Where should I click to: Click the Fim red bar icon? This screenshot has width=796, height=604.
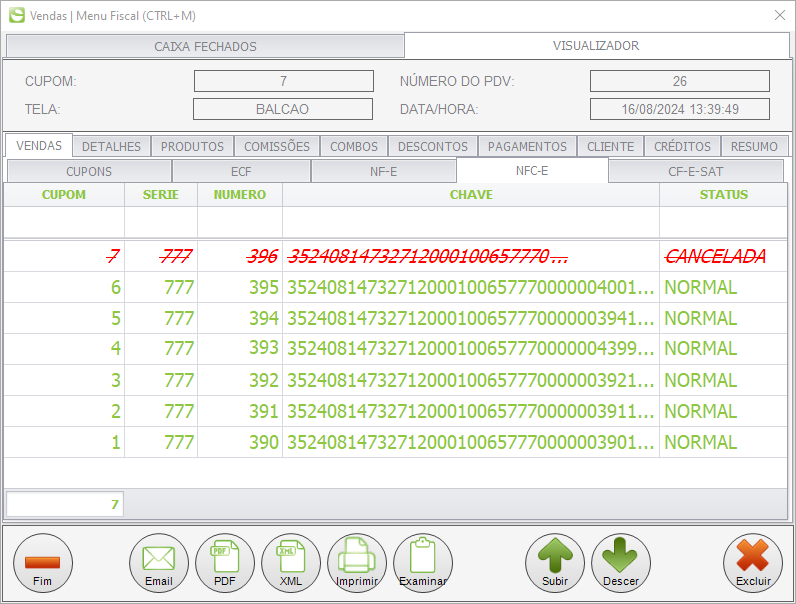[x=43, y=563]
